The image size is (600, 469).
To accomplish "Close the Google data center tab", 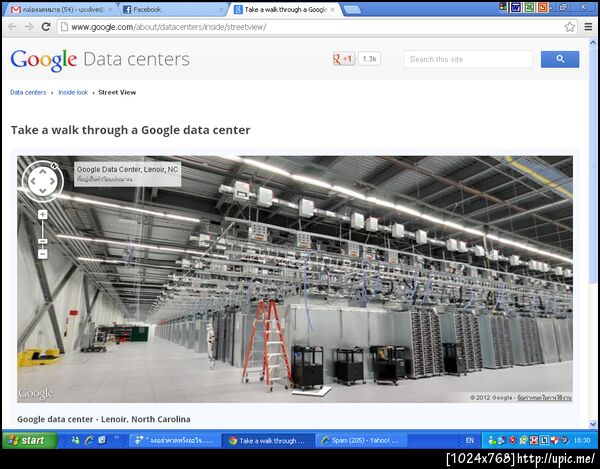I will (333, 10).
